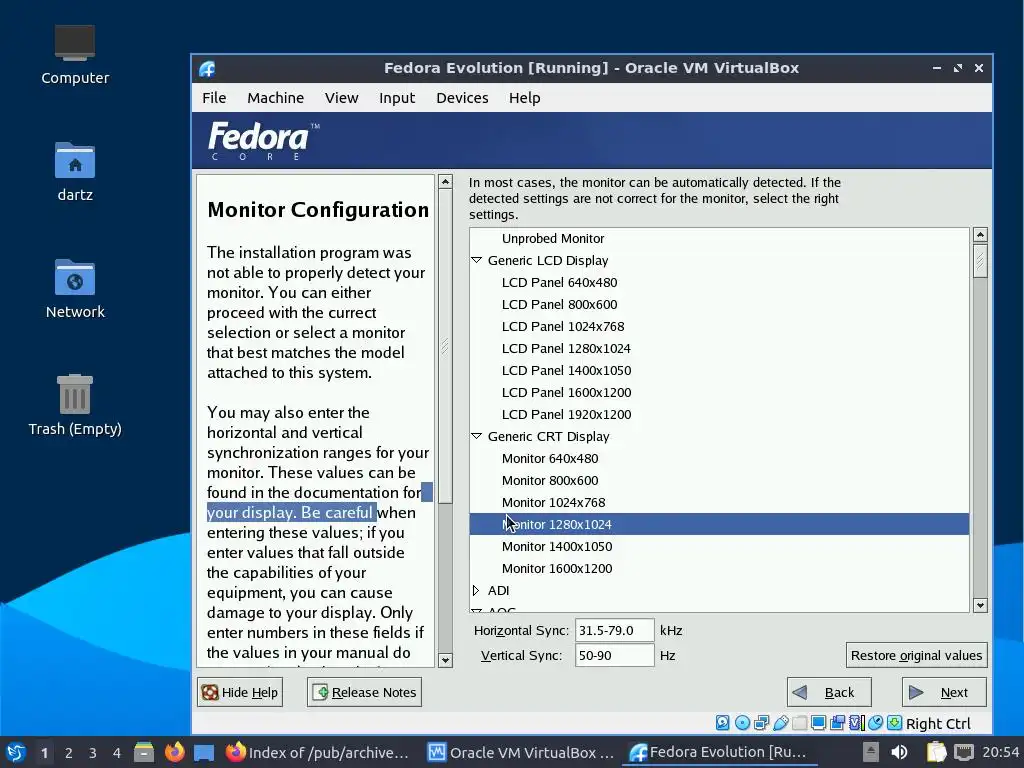Click the hard disk activity status icon
This screenshot has width=1024, height=768.
(x=722, y=723)
